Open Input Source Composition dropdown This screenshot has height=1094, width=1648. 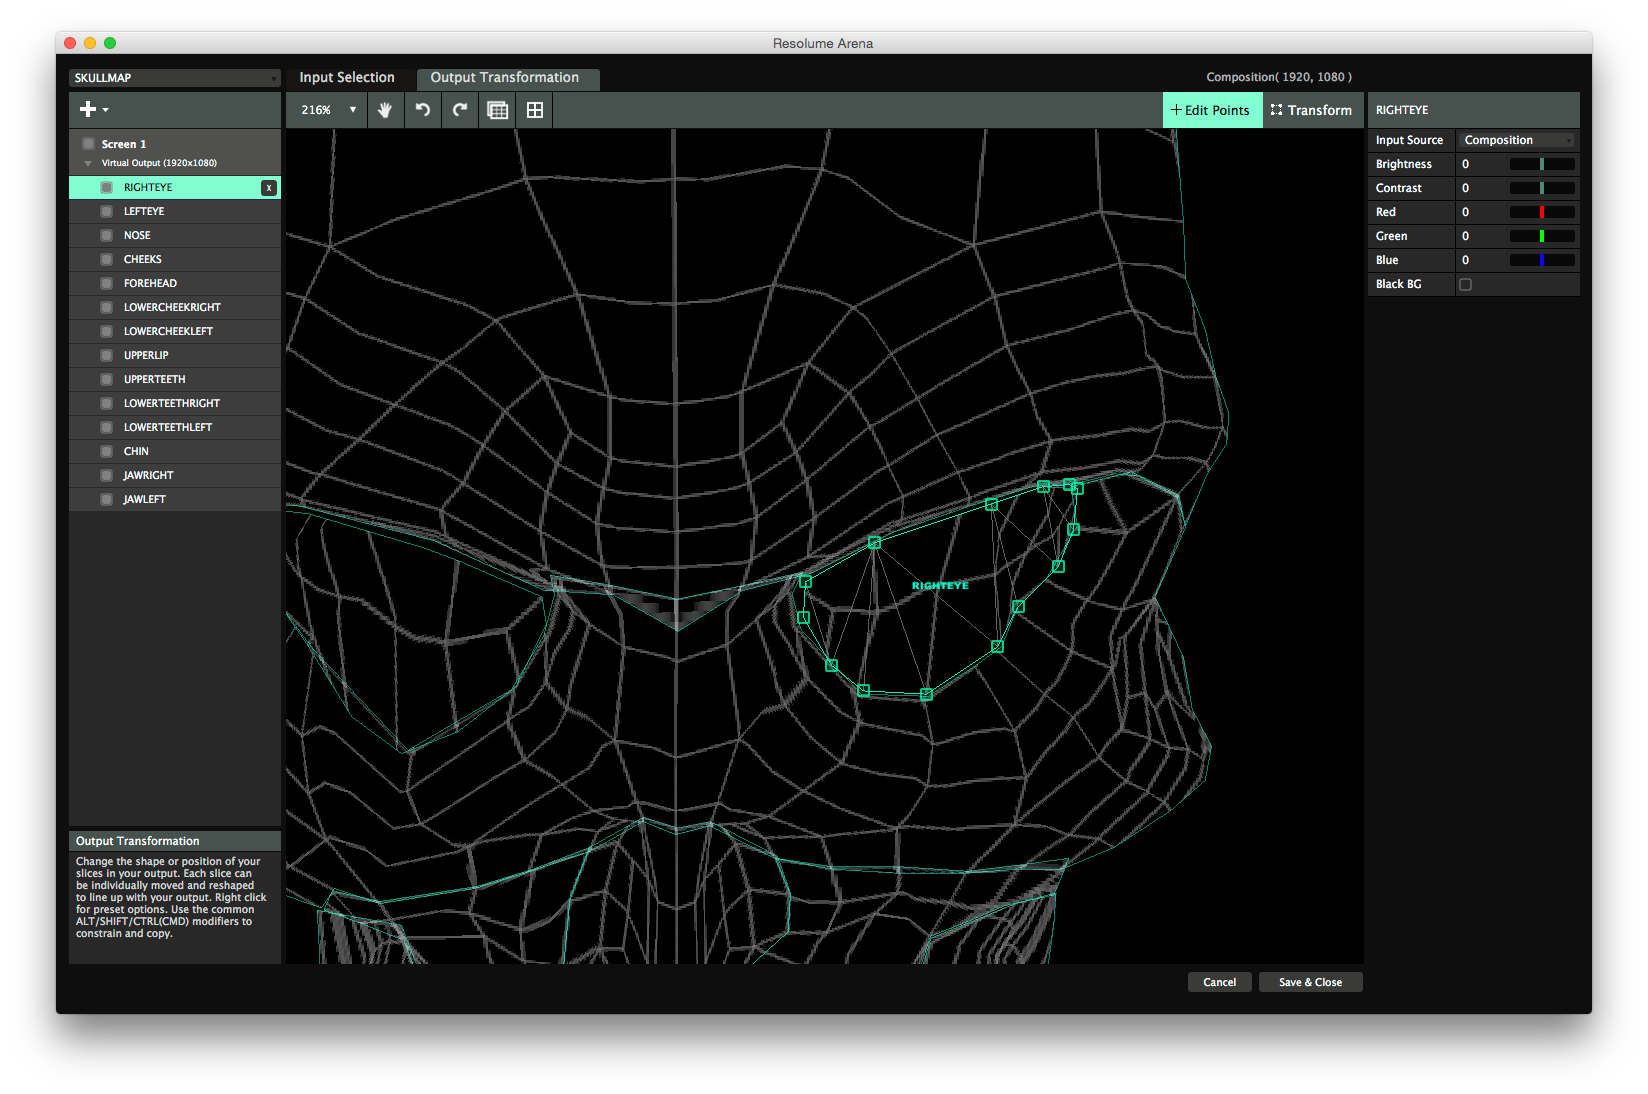(1516, 141)
